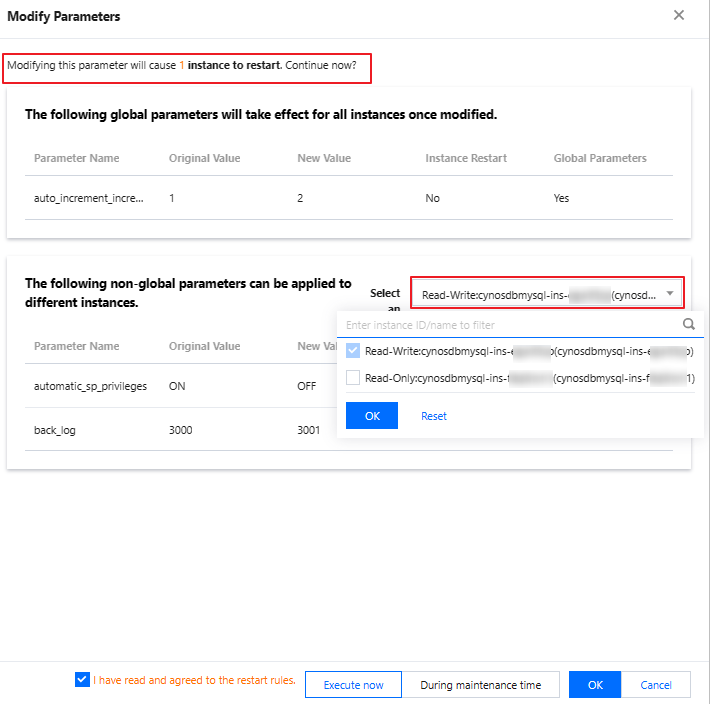Image resolution: width=710 pixels, height=704 pixels.
Task: Check the Read-Only instance checkbox
Action: coord(352,378)
